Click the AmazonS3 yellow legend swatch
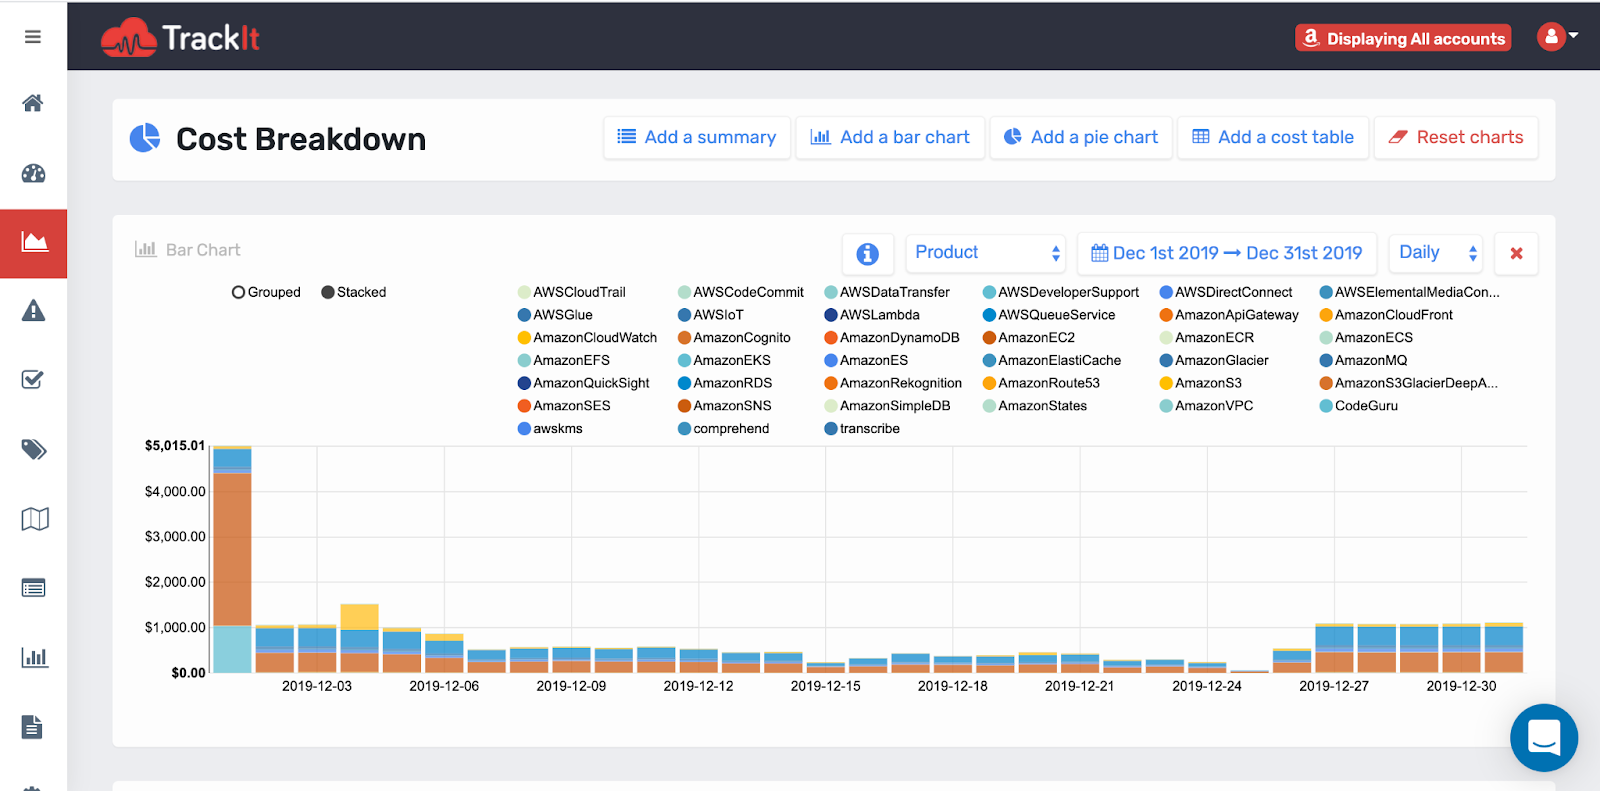This screenshot has width=1600, height=791. click(1166, 383)
